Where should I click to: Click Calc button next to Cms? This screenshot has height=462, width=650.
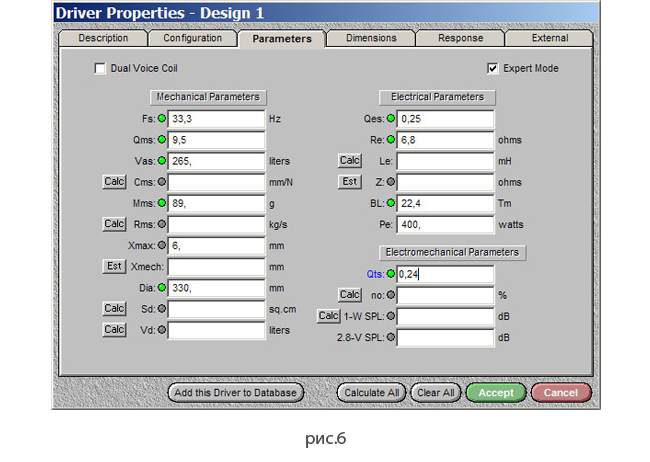click(x=114, y=182)
